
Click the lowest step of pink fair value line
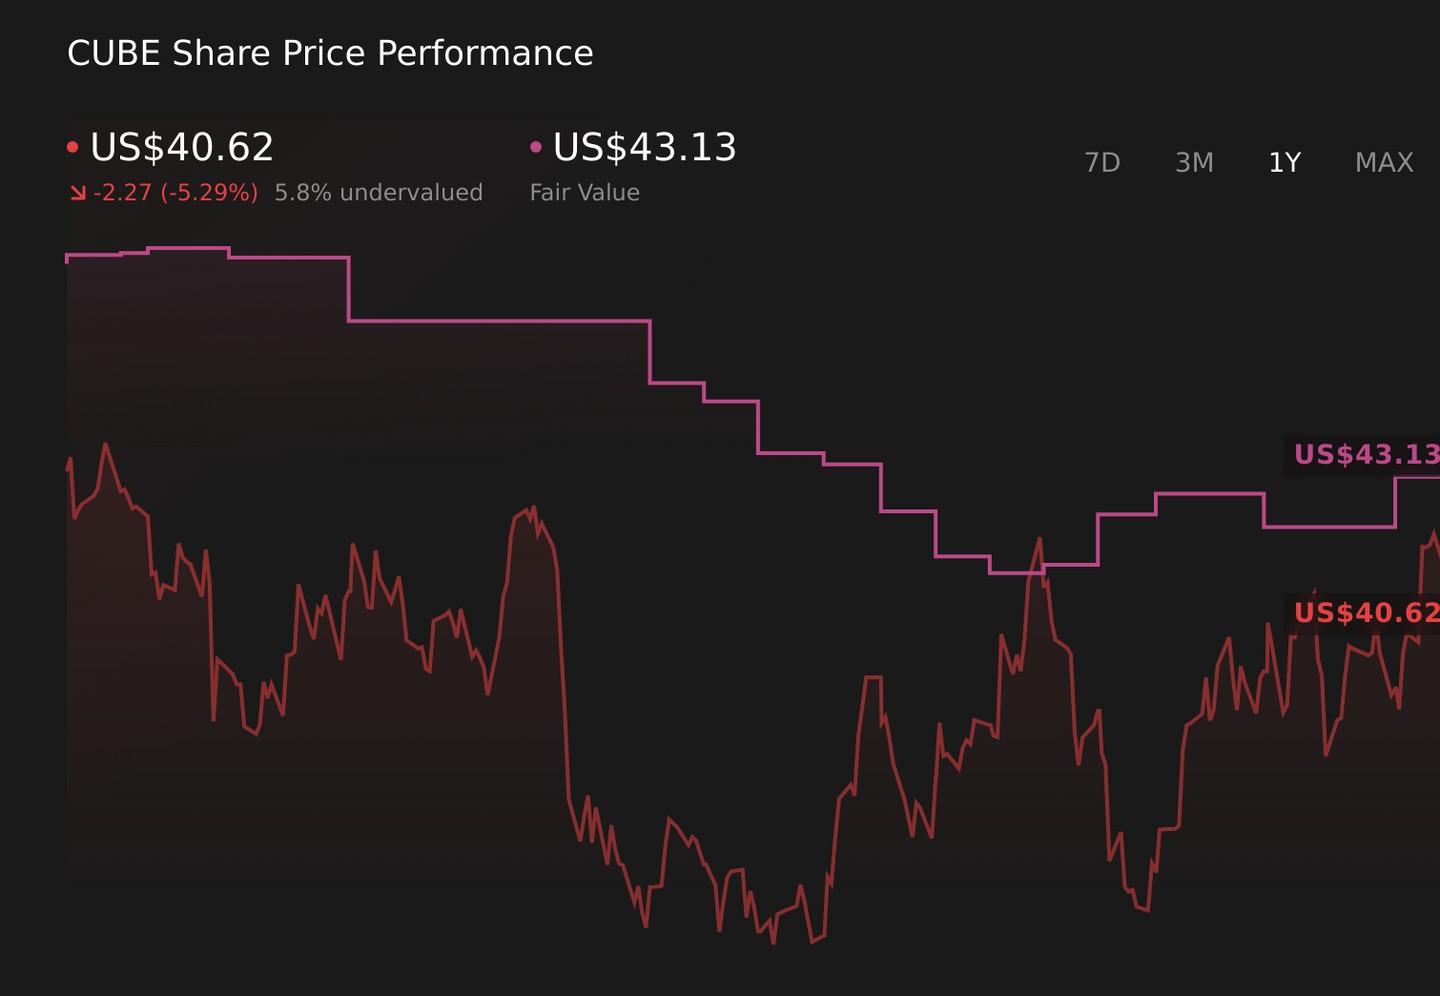(x=1016, y=573)
